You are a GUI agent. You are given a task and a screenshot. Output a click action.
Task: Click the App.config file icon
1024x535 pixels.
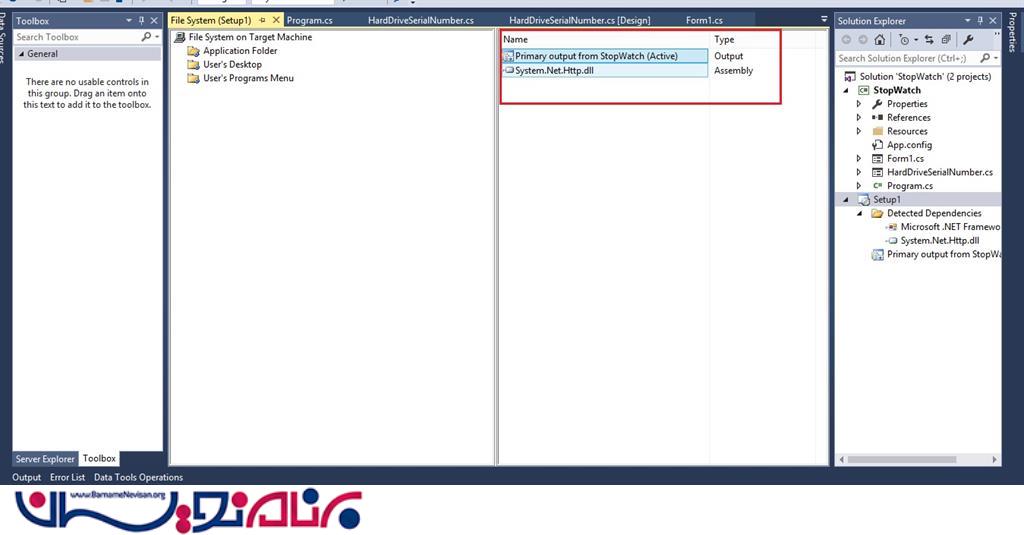[x=878, y=145]
